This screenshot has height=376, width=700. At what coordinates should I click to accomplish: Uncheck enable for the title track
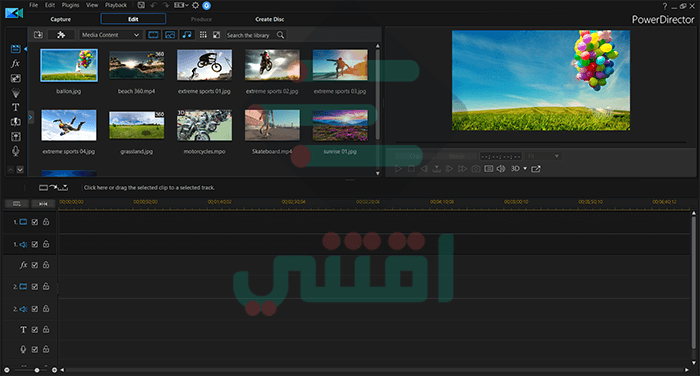[35, 330]
